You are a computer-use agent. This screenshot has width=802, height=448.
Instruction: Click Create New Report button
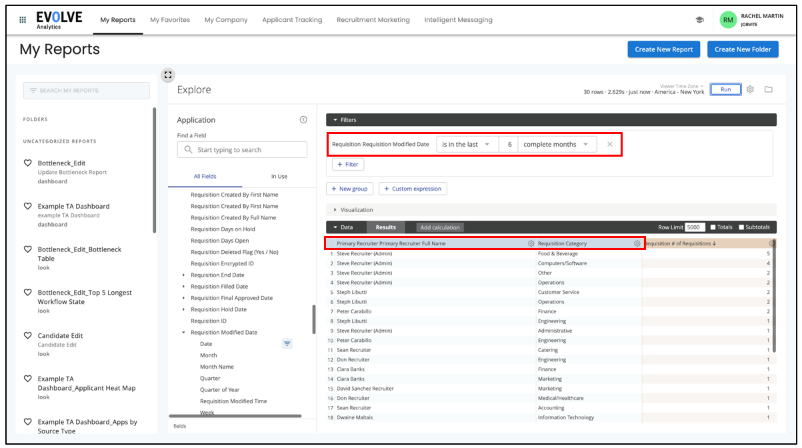663,50
